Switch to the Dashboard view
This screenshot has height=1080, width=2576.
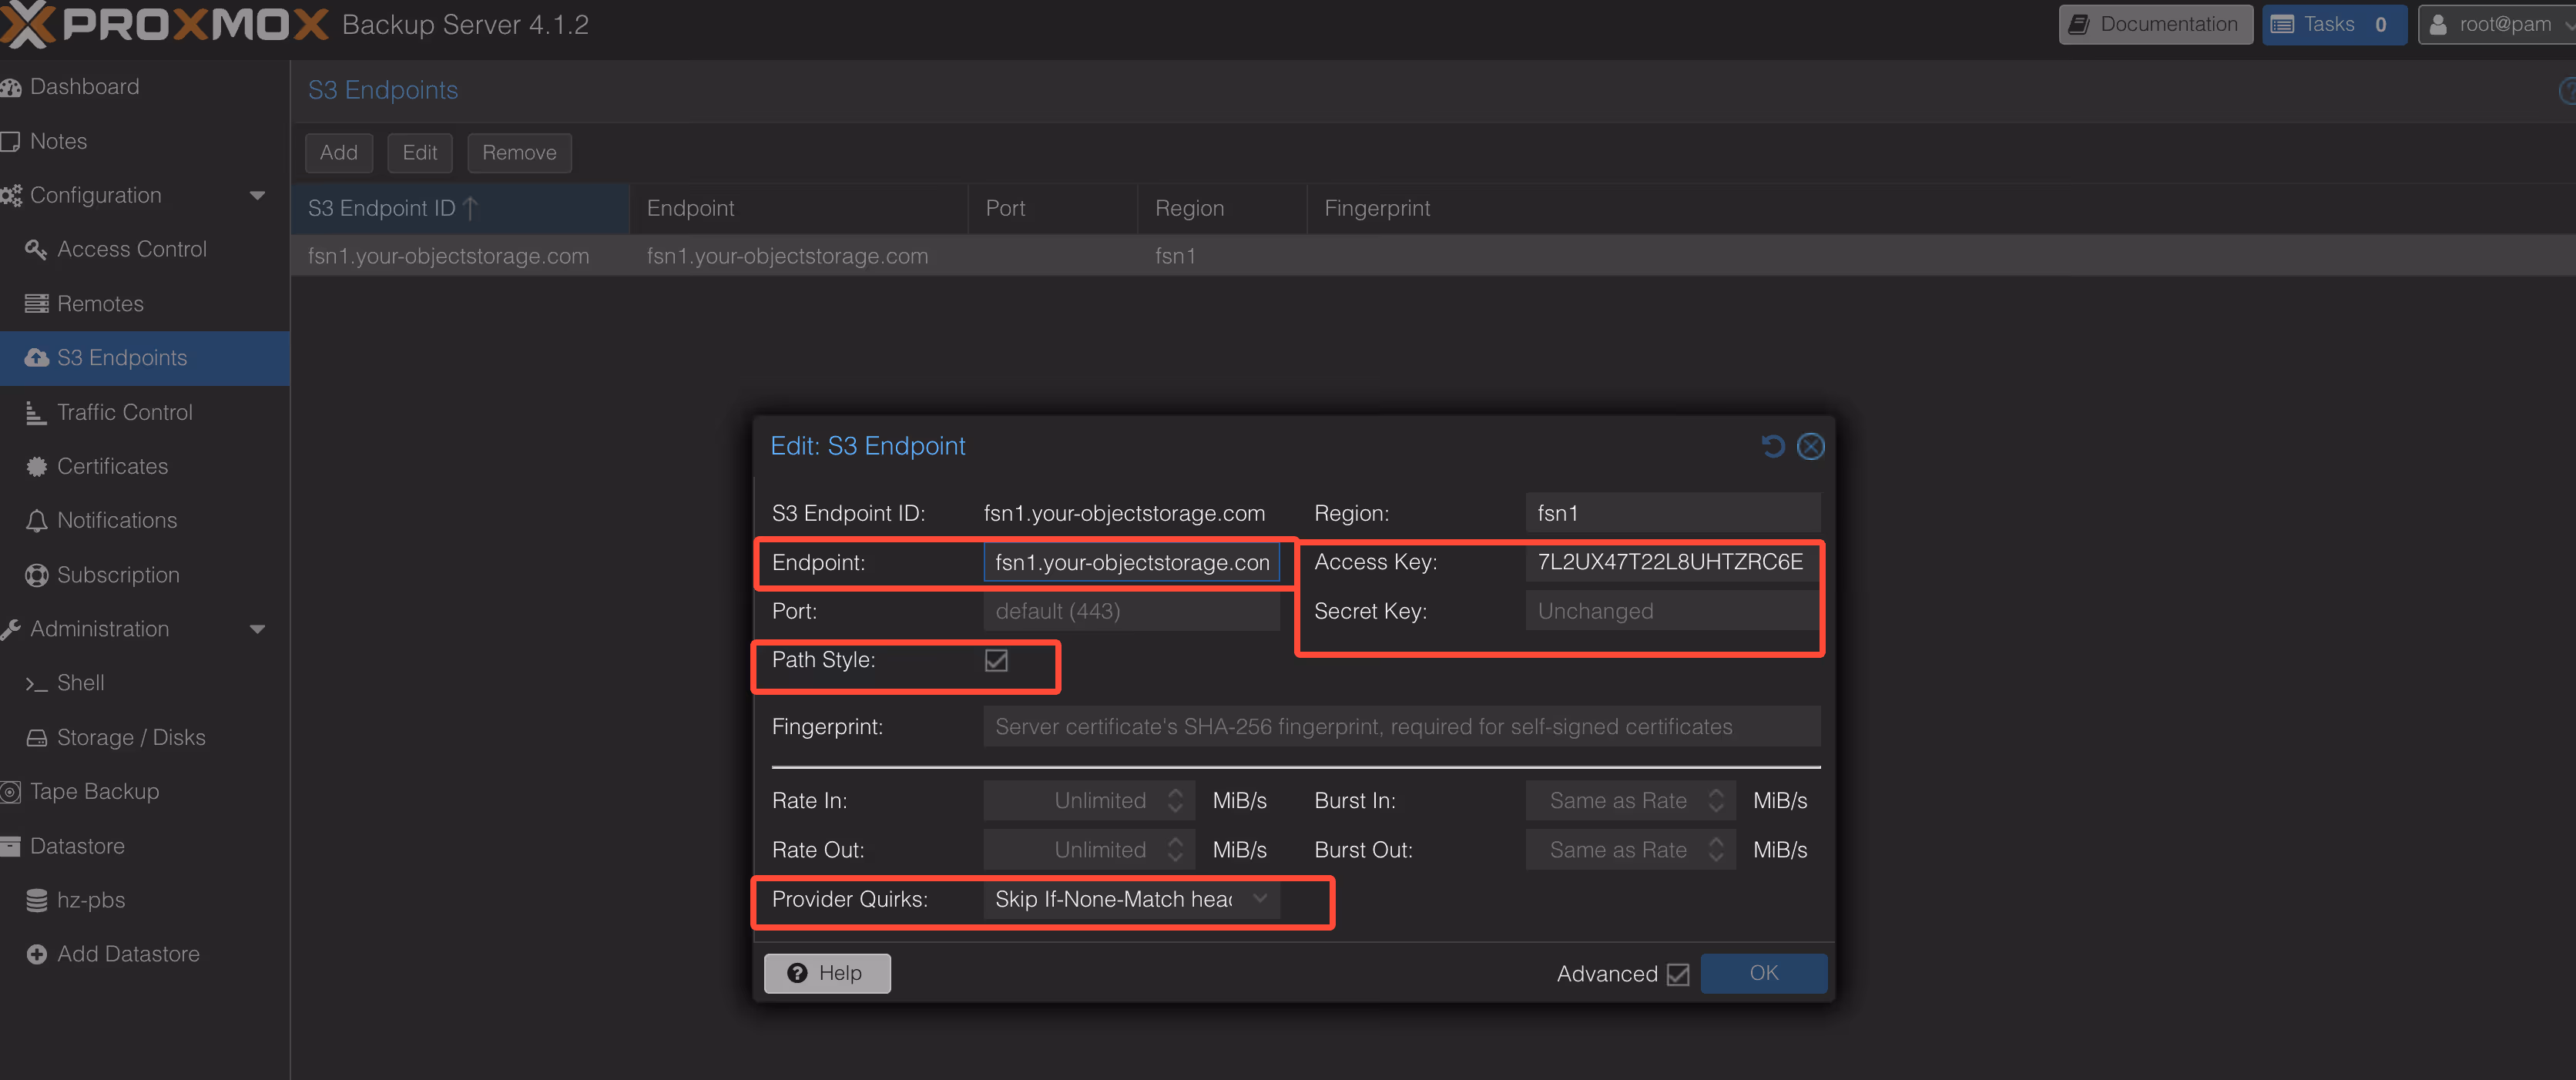[x=85, y=86]
